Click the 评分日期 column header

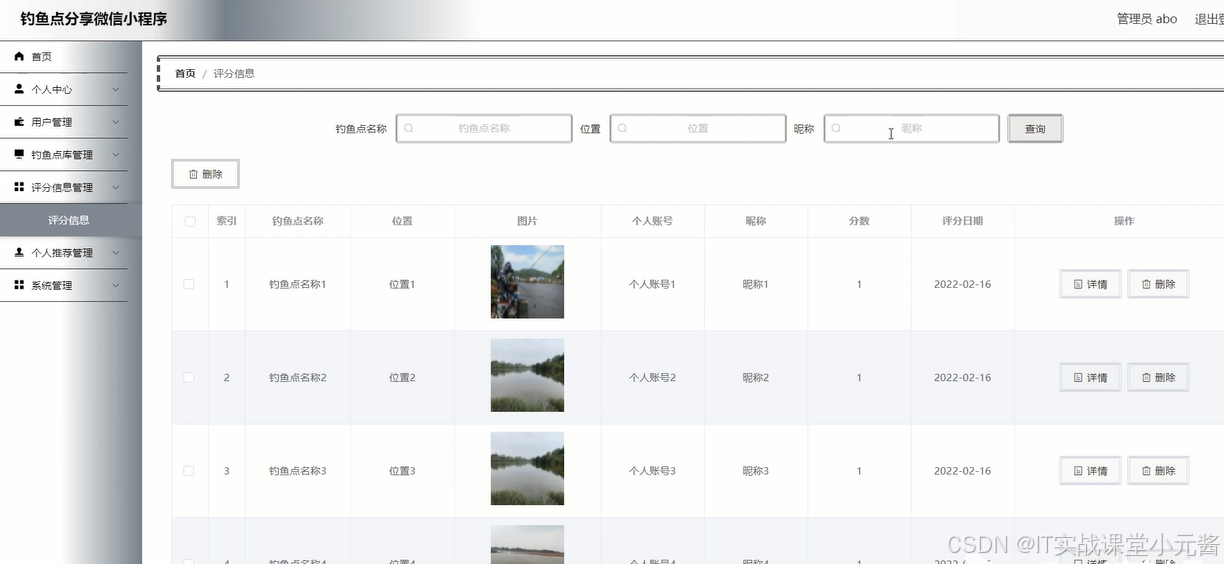(962, 221)
